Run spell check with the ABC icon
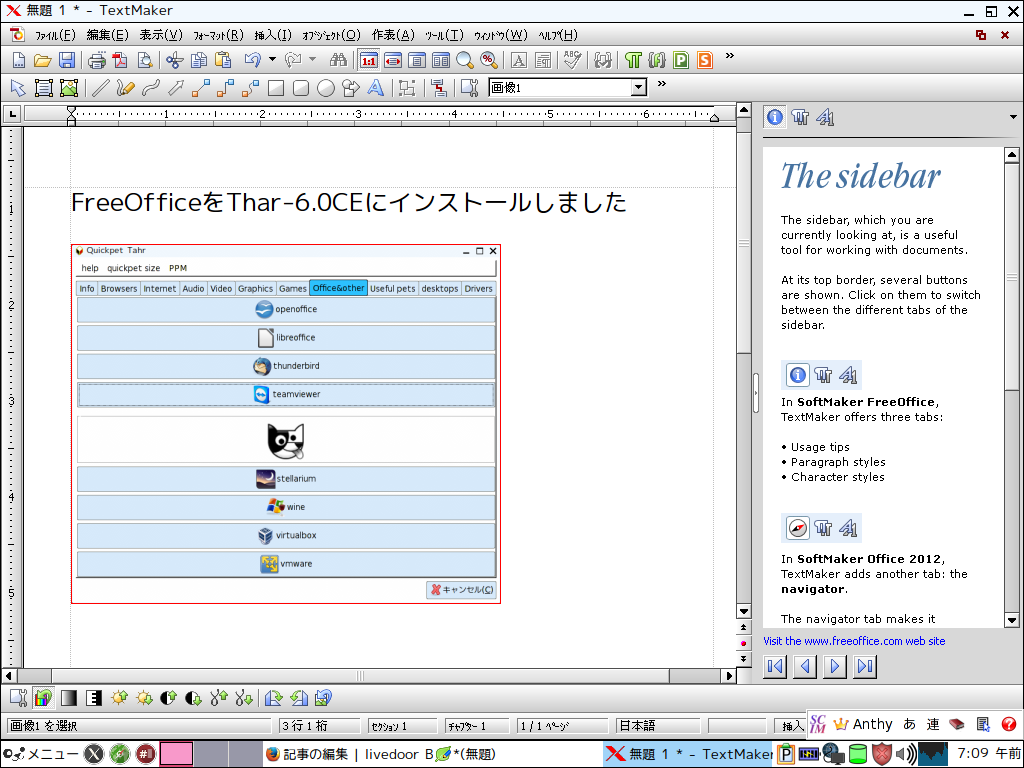The width and height of the screenshot is (1024, 768). [x=573, y=61]
